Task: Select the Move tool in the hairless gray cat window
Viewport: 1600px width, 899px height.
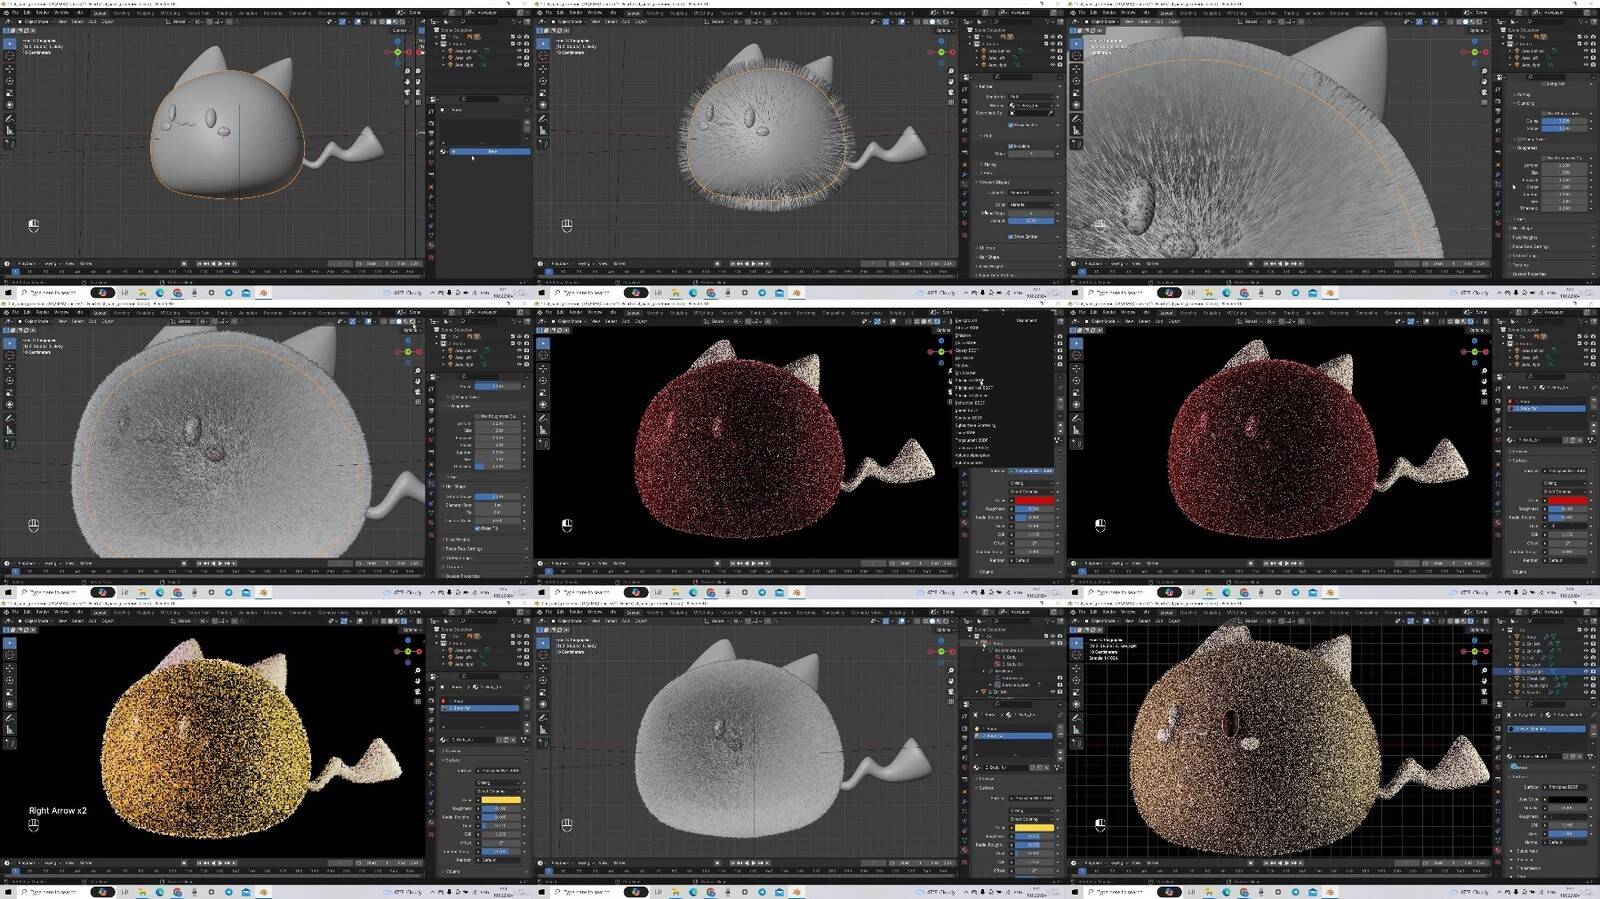Action: click(10, 68)
